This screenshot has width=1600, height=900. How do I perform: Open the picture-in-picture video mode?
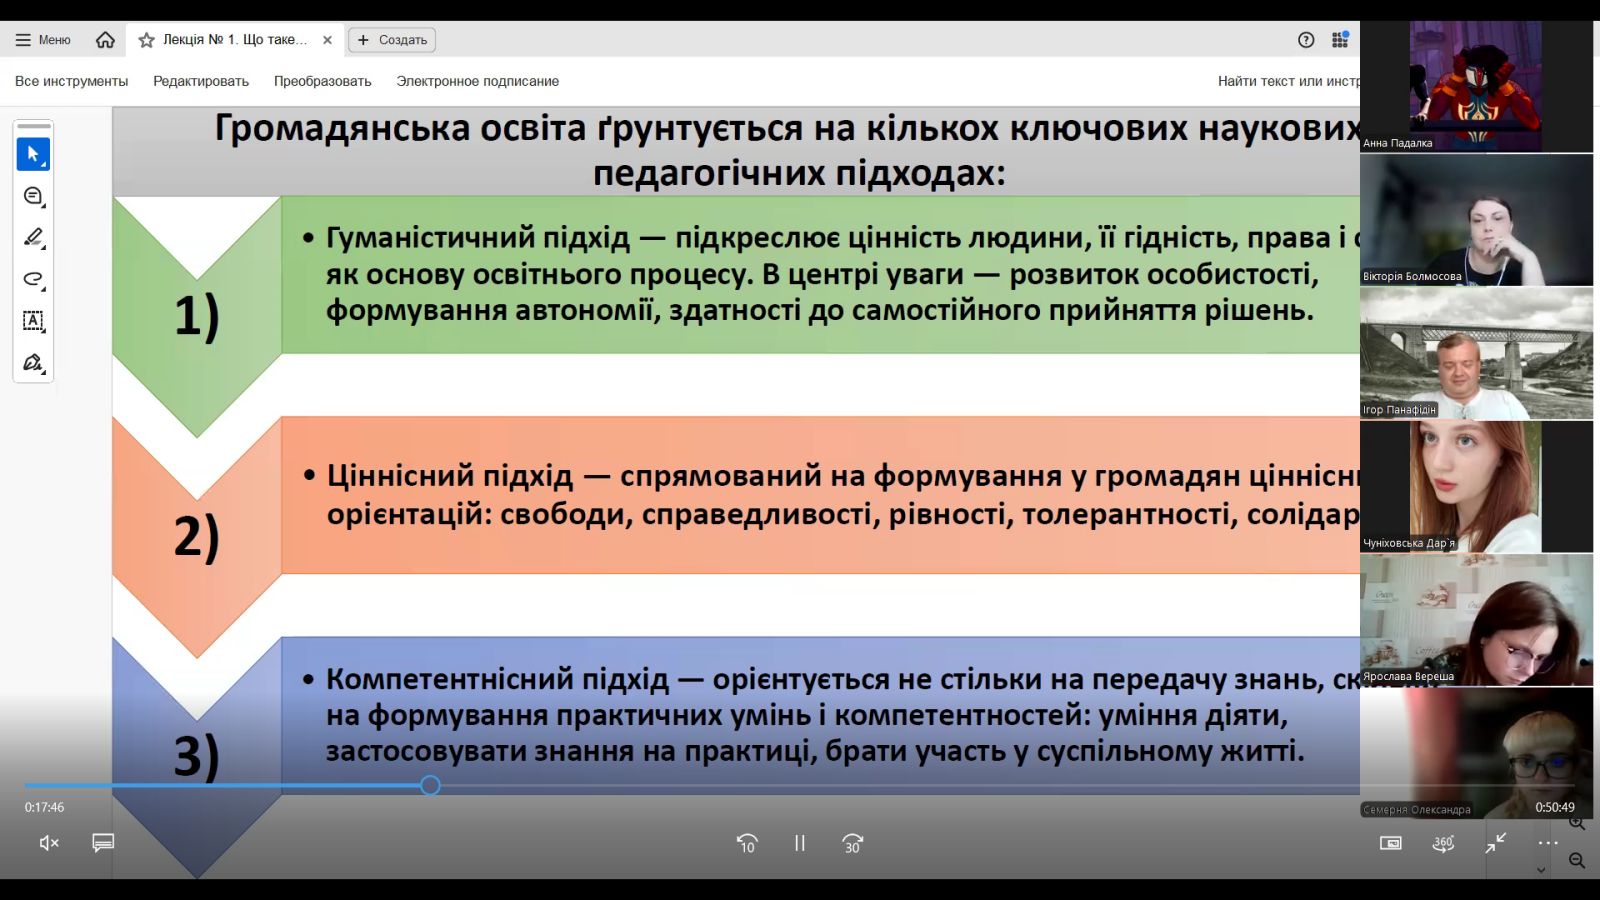[1391, 843]
